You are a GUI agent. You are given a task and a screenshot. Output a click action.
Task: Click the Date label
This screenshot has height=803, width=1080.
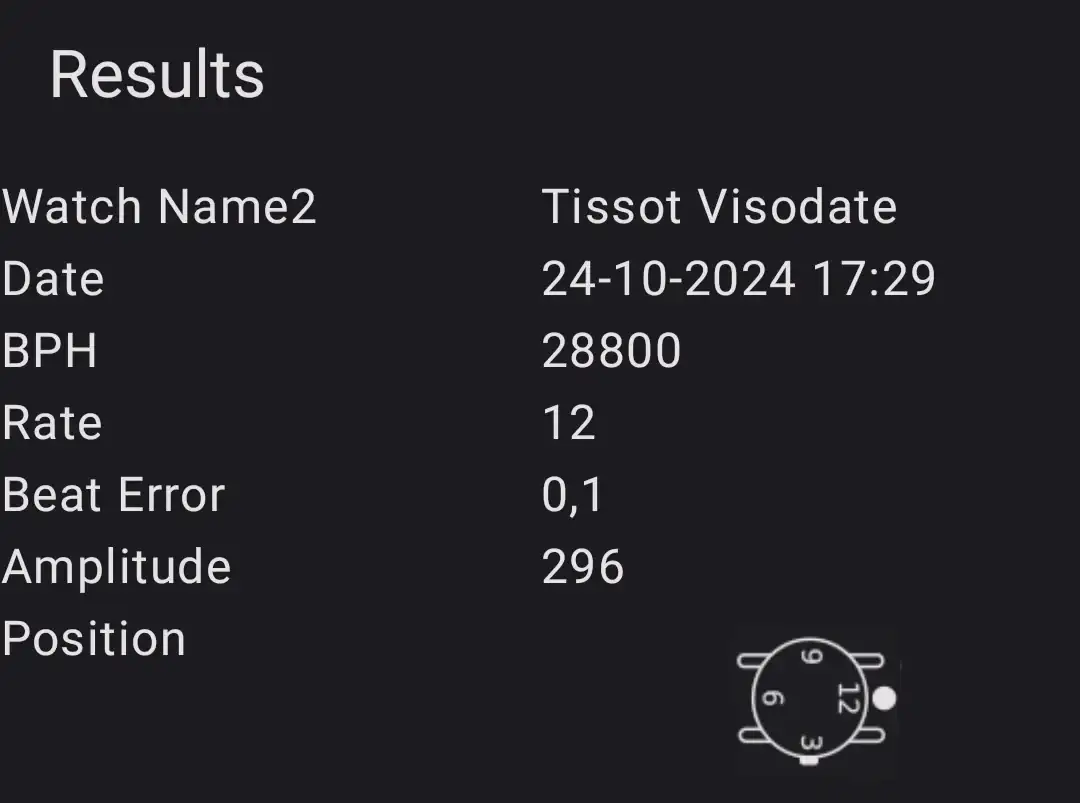pos(53,278)
